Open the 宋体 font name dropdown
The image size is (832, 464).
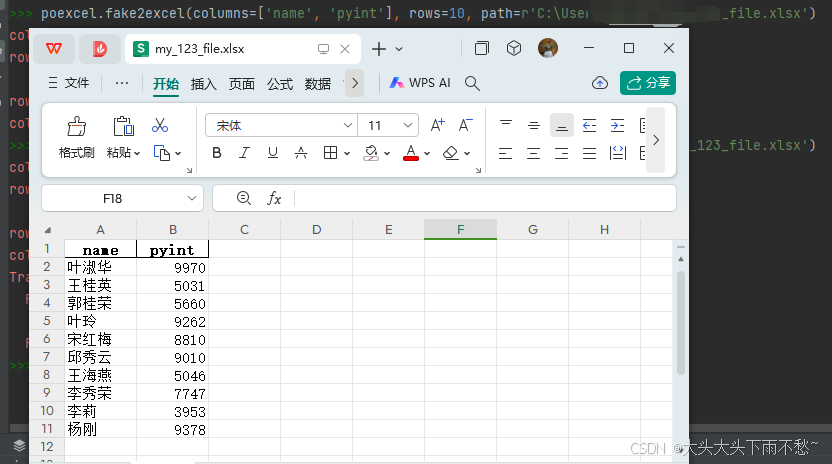point(348,125)
